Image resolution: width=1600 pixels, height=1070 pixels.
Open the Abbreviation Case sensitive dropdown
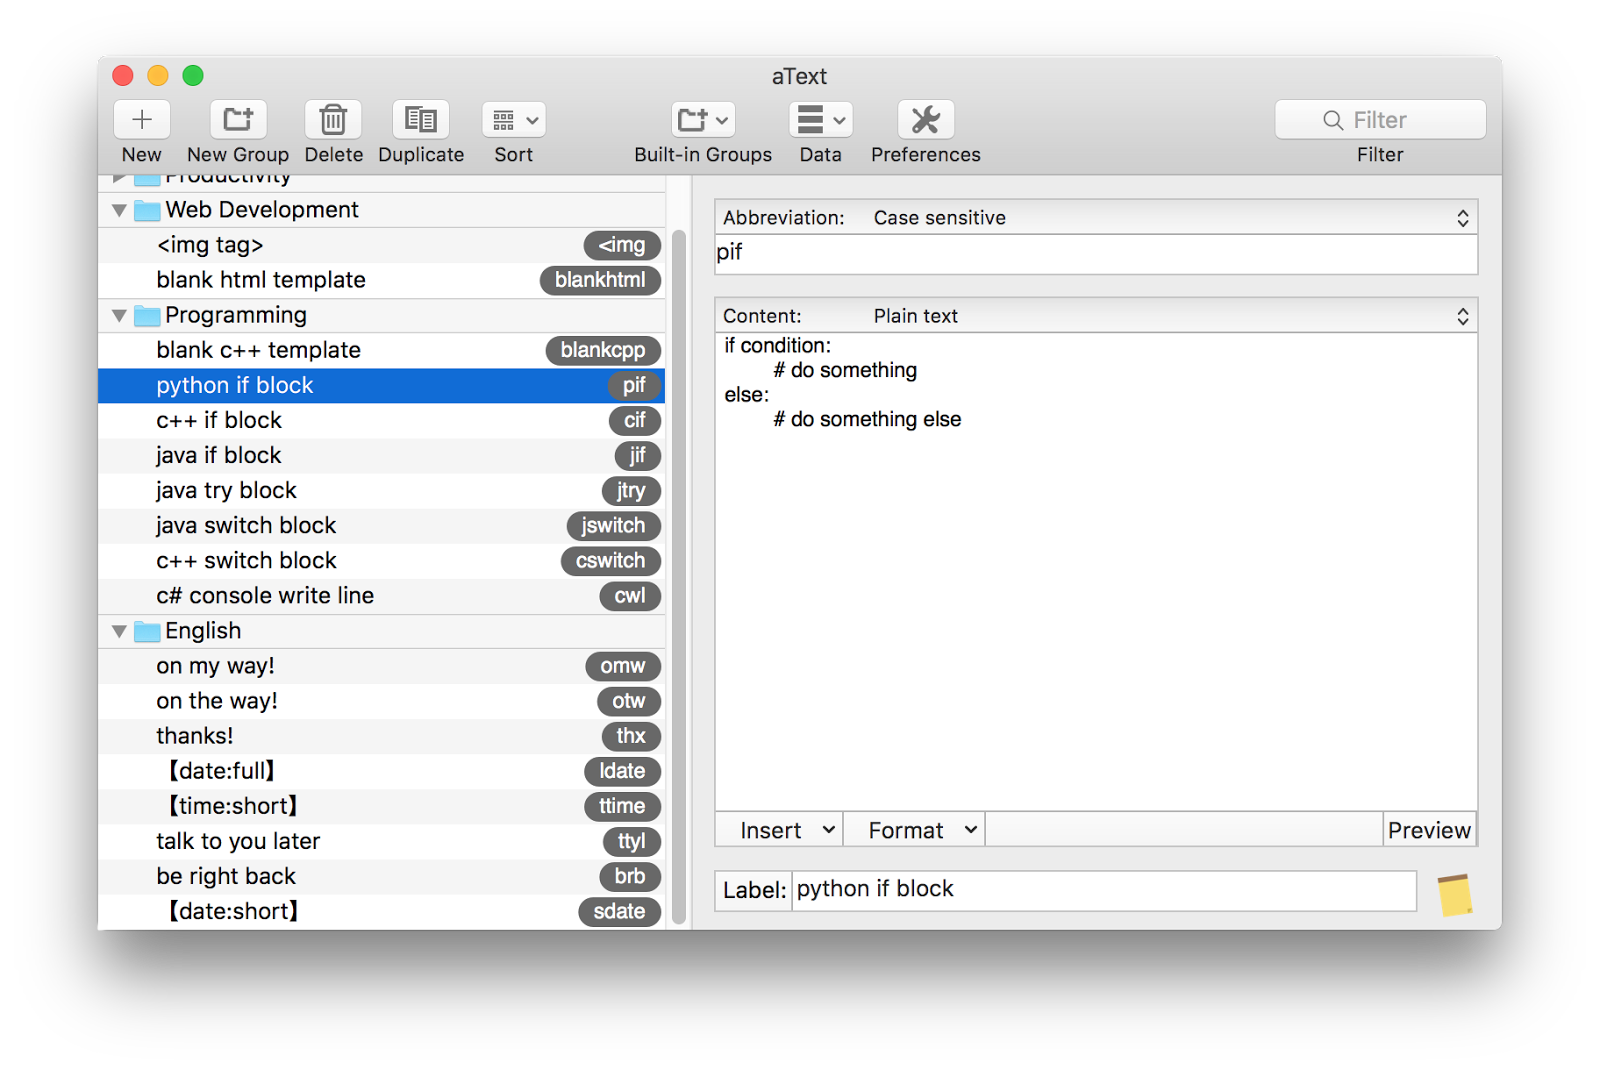pyautogui.click(x=1096, y=218)
